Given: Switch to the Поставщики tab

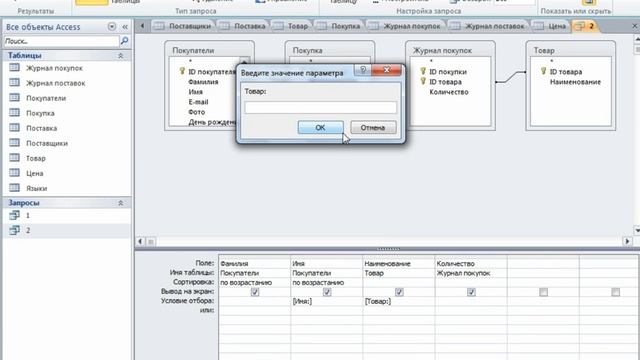Looking at the screenshot, I should (184, 26).
